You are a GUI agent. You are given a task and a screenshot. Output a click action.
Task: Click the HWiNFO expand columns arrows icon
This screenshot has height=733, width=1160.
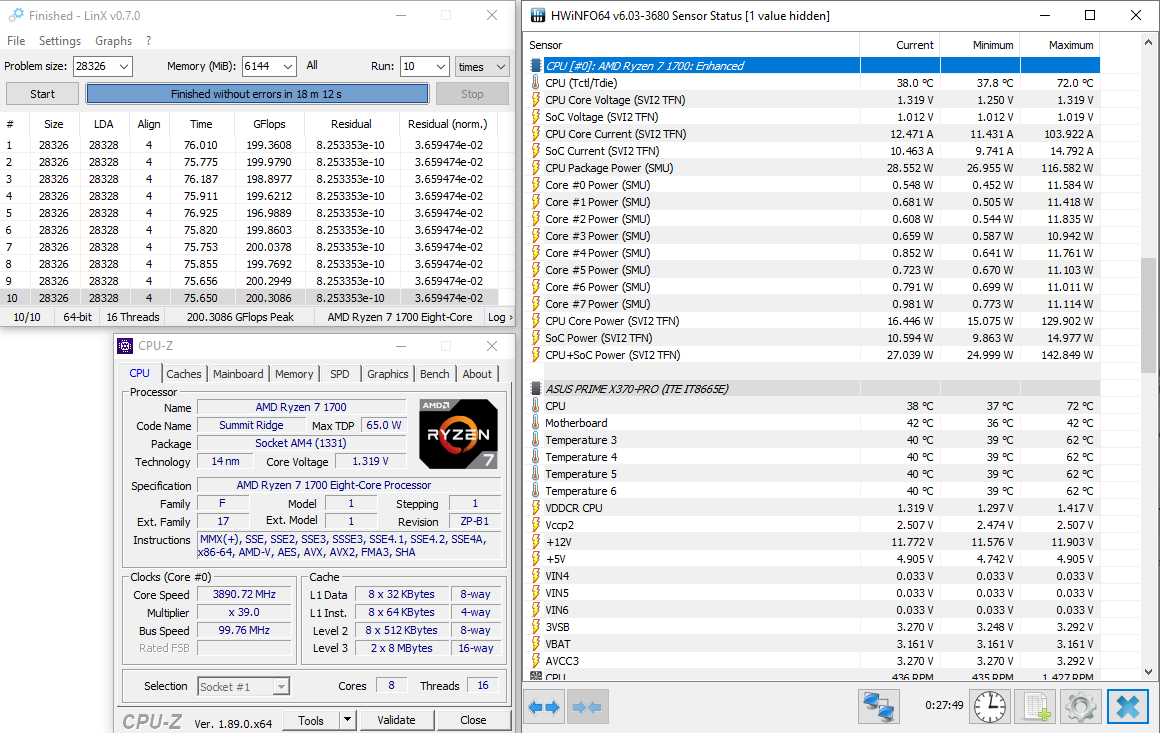(545, 707)
